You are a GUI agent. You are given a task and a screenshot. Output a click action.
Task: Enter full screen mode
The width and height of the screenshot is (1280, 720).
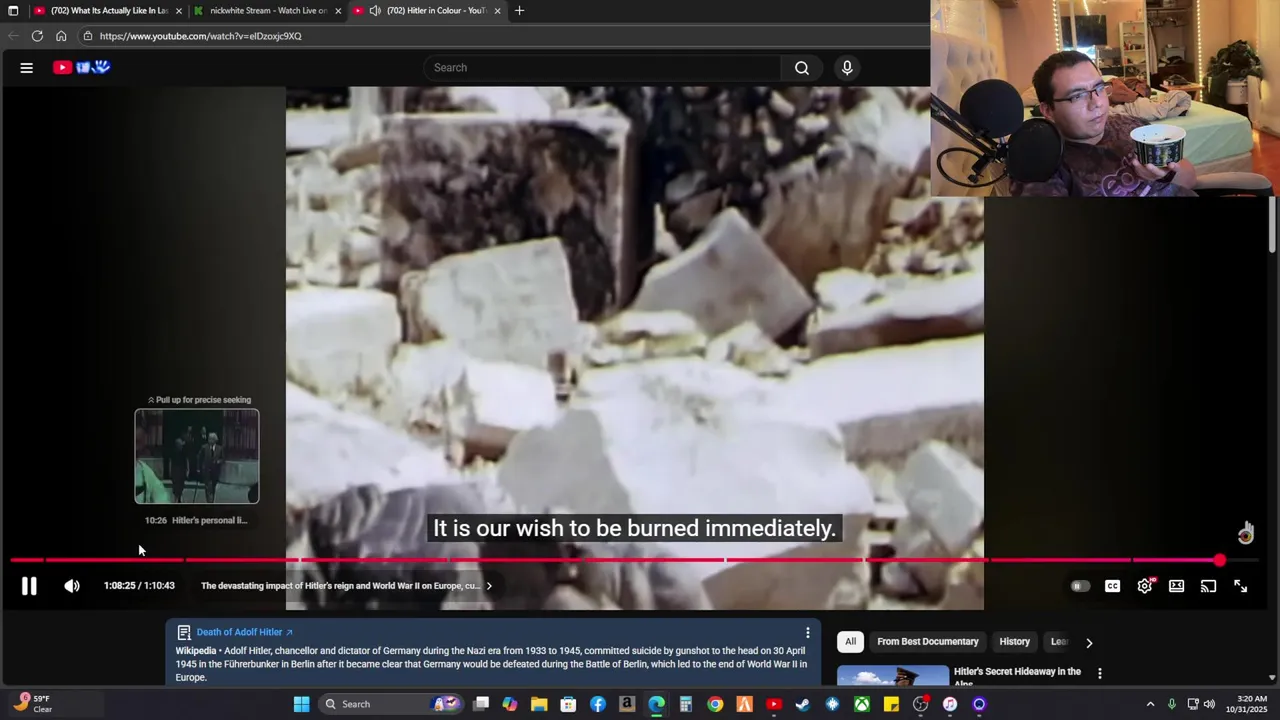[x=1241, y=587]
